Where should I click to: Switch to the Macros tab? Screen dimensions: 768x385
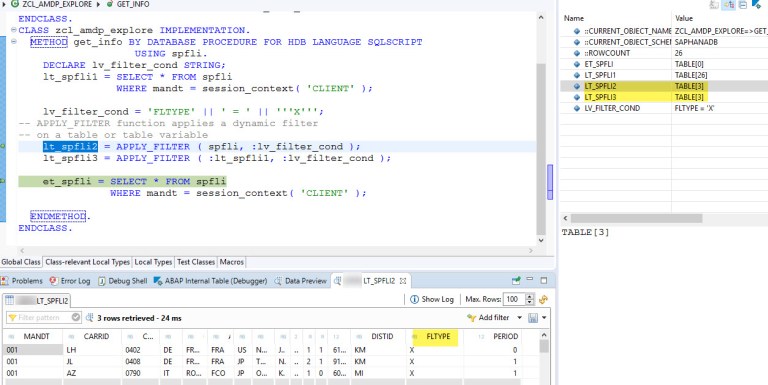[x=231, y=262]
